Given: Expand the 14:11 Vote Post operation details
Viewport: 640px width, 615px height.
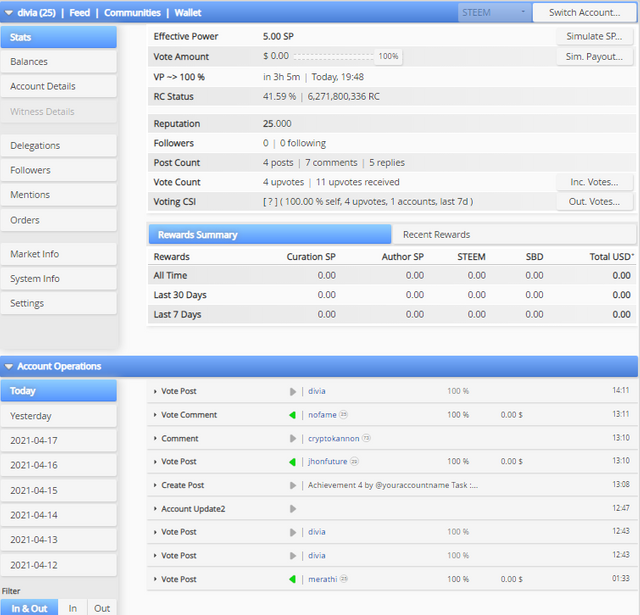Looking at the screenshot, I should [155, 391].
